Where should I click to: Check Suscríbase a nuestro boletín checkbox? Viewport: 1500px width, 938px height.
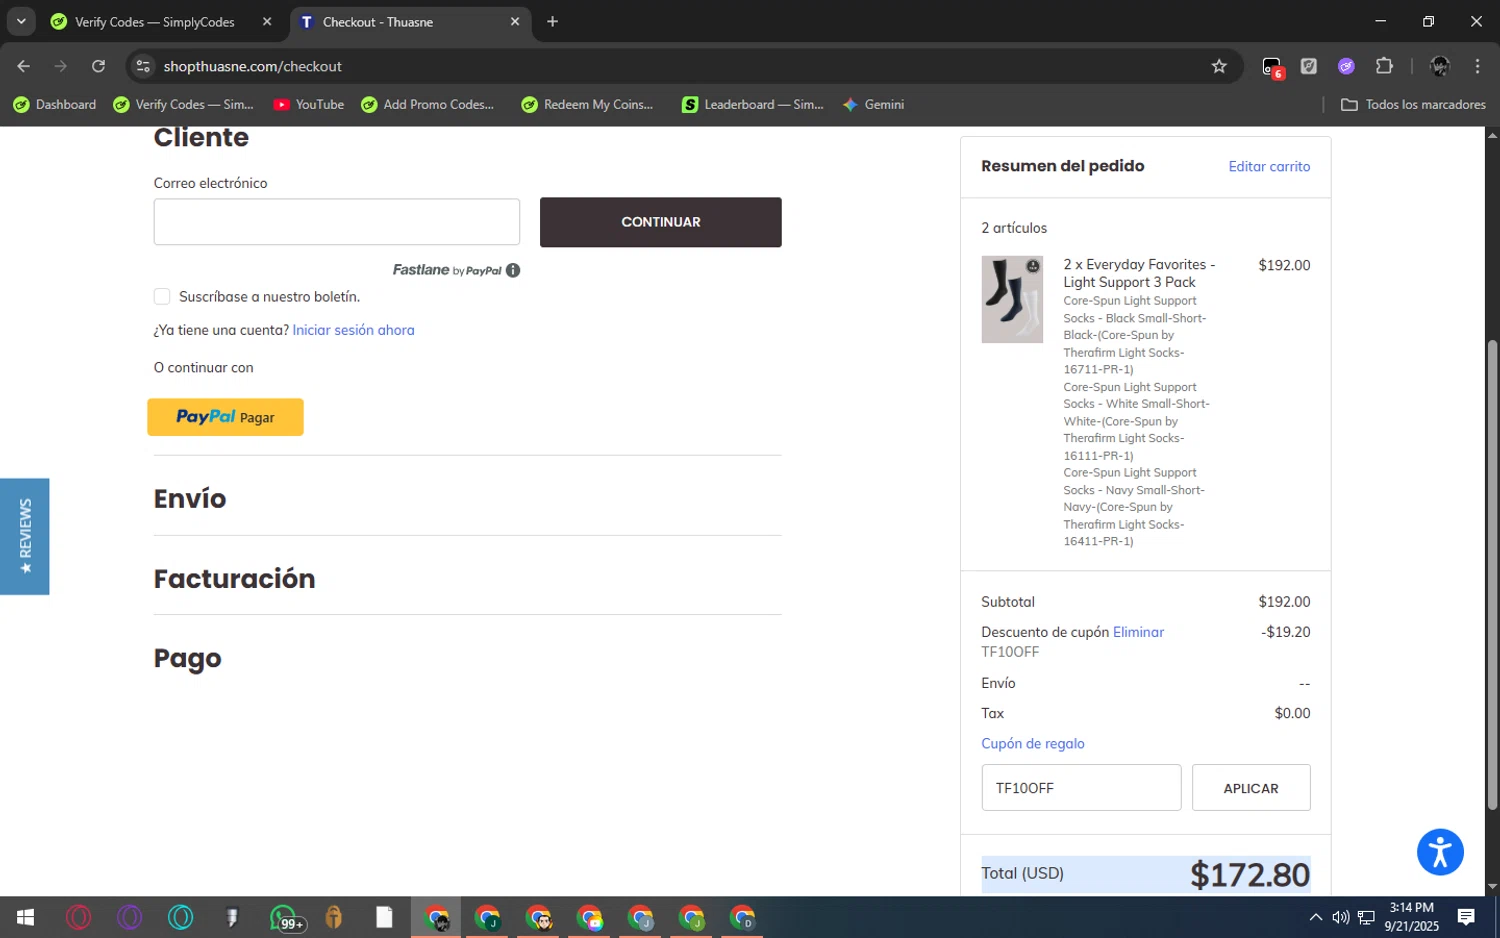click(x=162, y=296)
